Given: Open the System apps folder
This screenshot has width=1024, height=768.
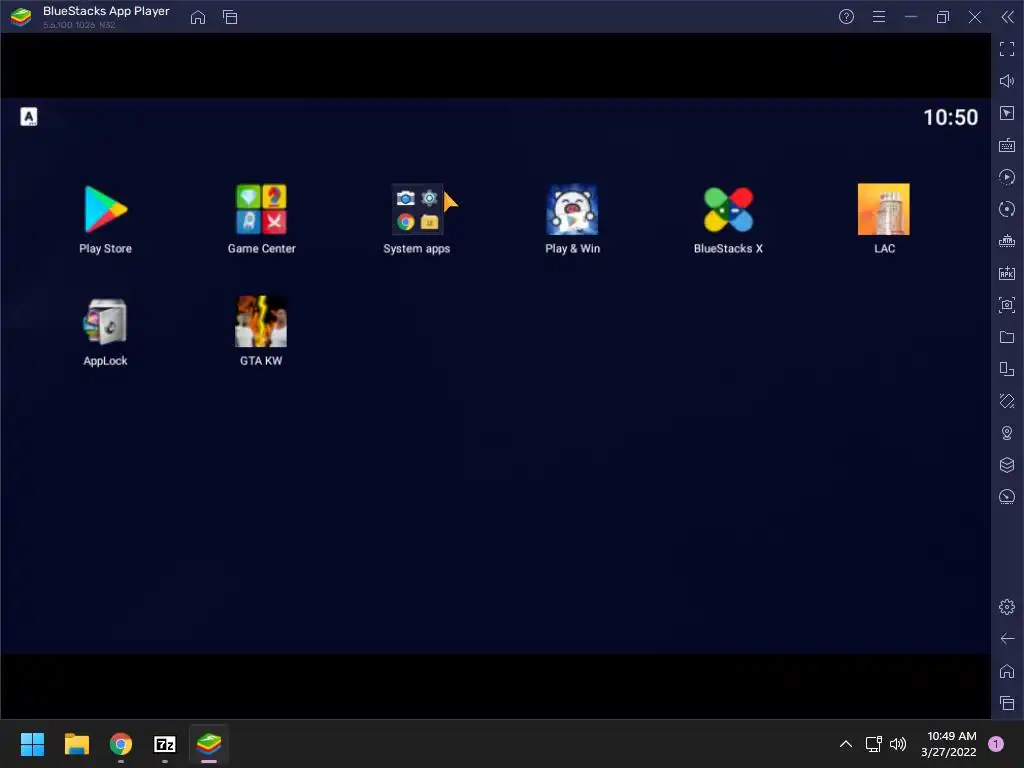Looking at the screenshot, I should click(417, 209).
